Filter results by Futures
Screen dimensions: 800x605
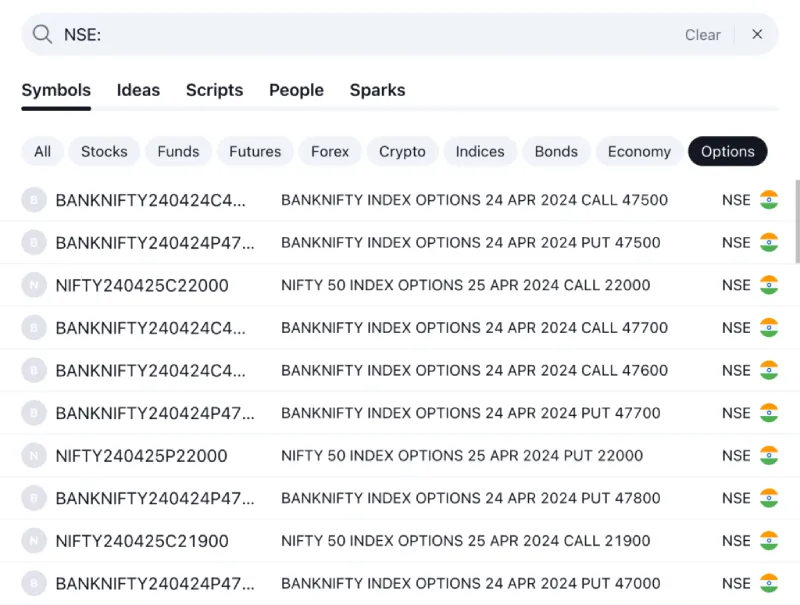click(x=255, y=152)
